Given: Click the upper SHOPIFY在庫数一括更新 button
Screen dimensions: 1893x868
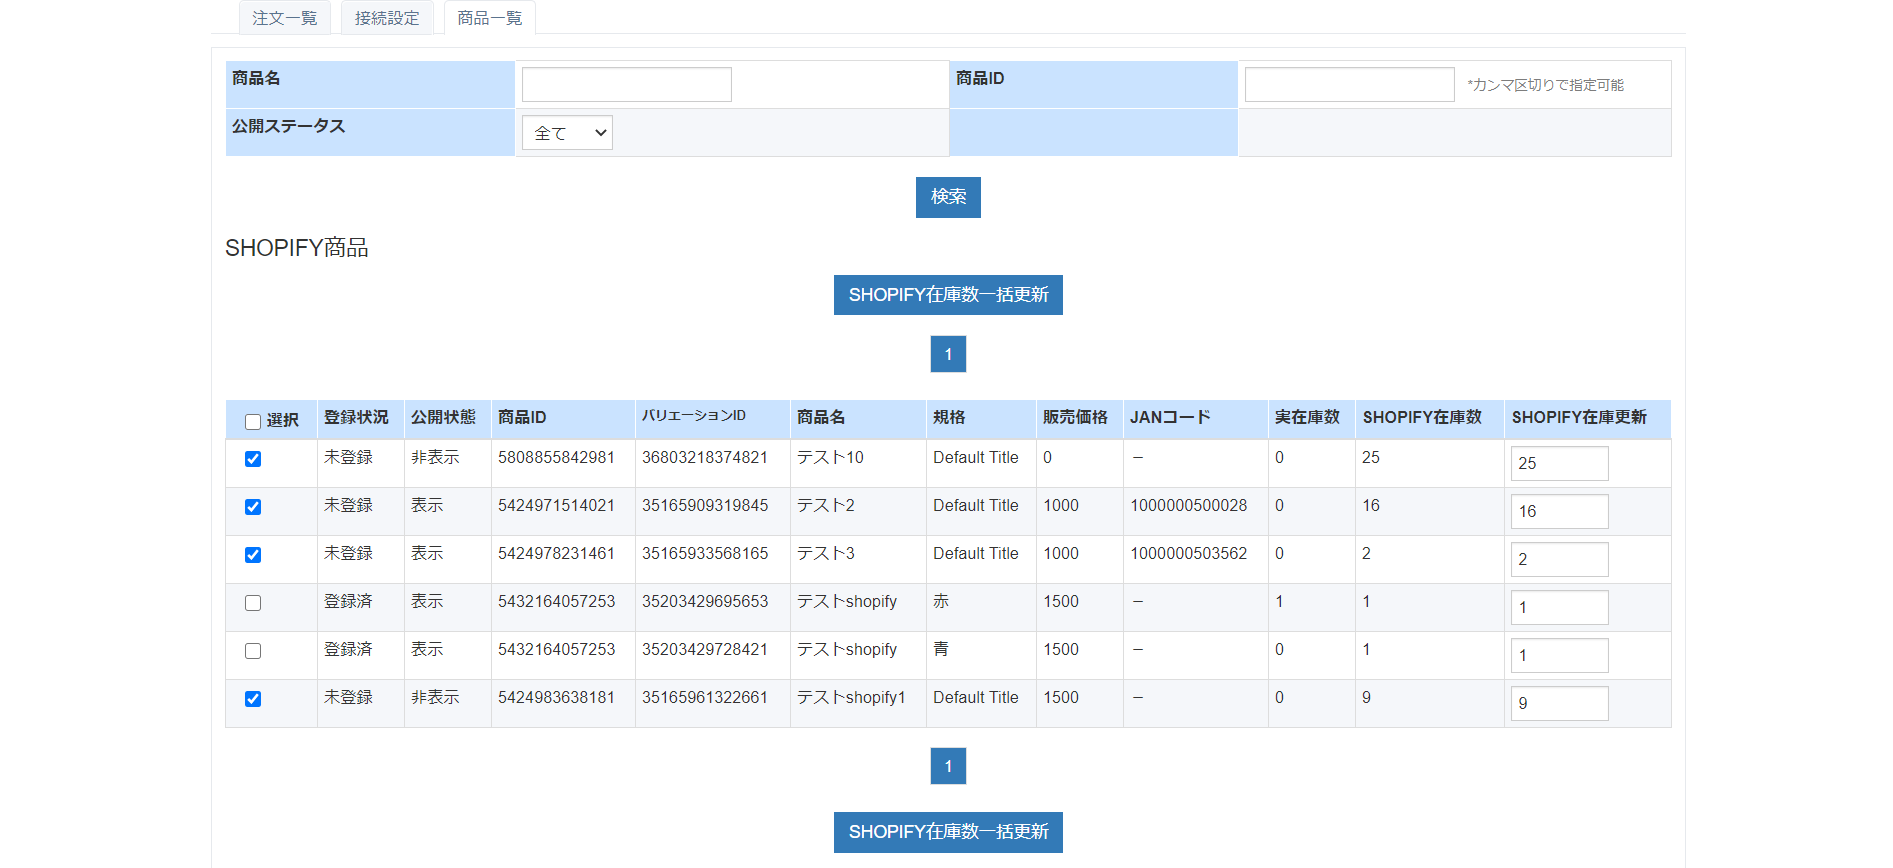Looking at the screenshot, I should [x=948, y=295].
